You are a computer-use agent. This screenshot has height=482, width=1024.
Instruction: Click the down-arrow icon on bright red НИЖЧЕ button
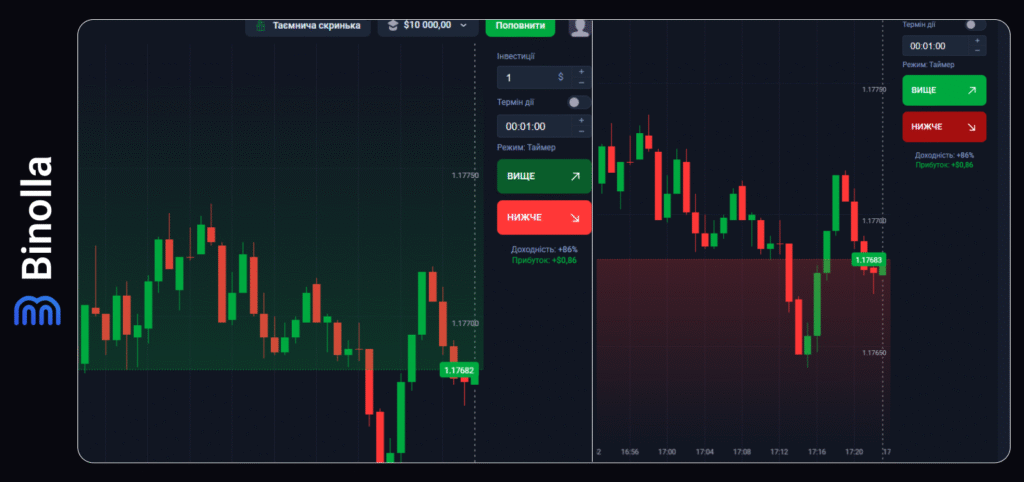coord(574,217)
